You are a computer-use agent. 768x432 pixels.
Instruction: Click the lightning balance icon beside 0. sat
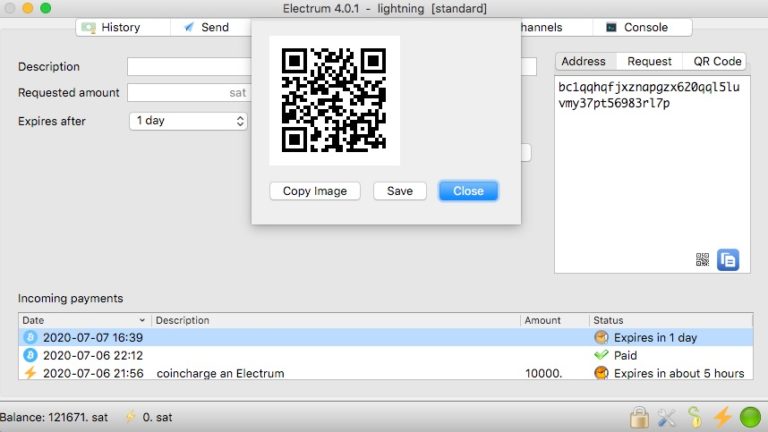130,417
